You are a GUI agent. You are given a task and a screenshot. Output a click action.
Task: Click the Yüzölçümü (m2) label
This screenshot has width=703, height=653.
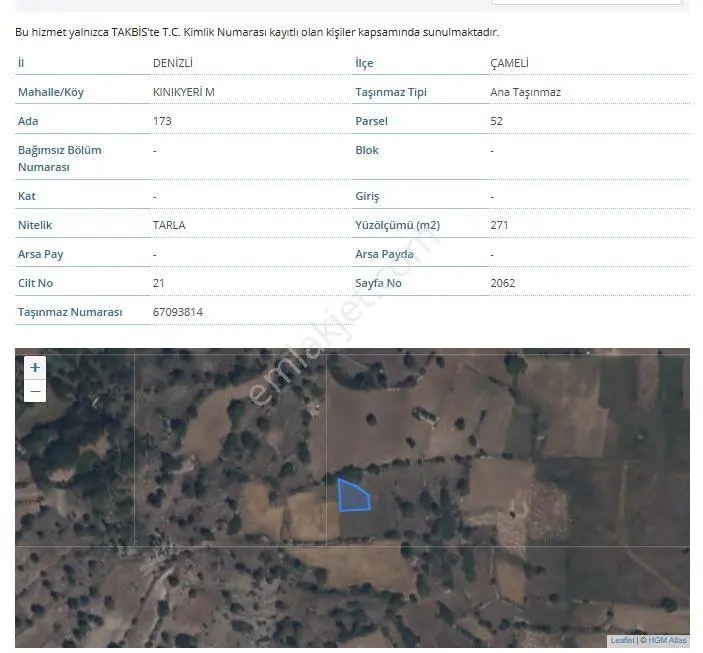(397, 225)
